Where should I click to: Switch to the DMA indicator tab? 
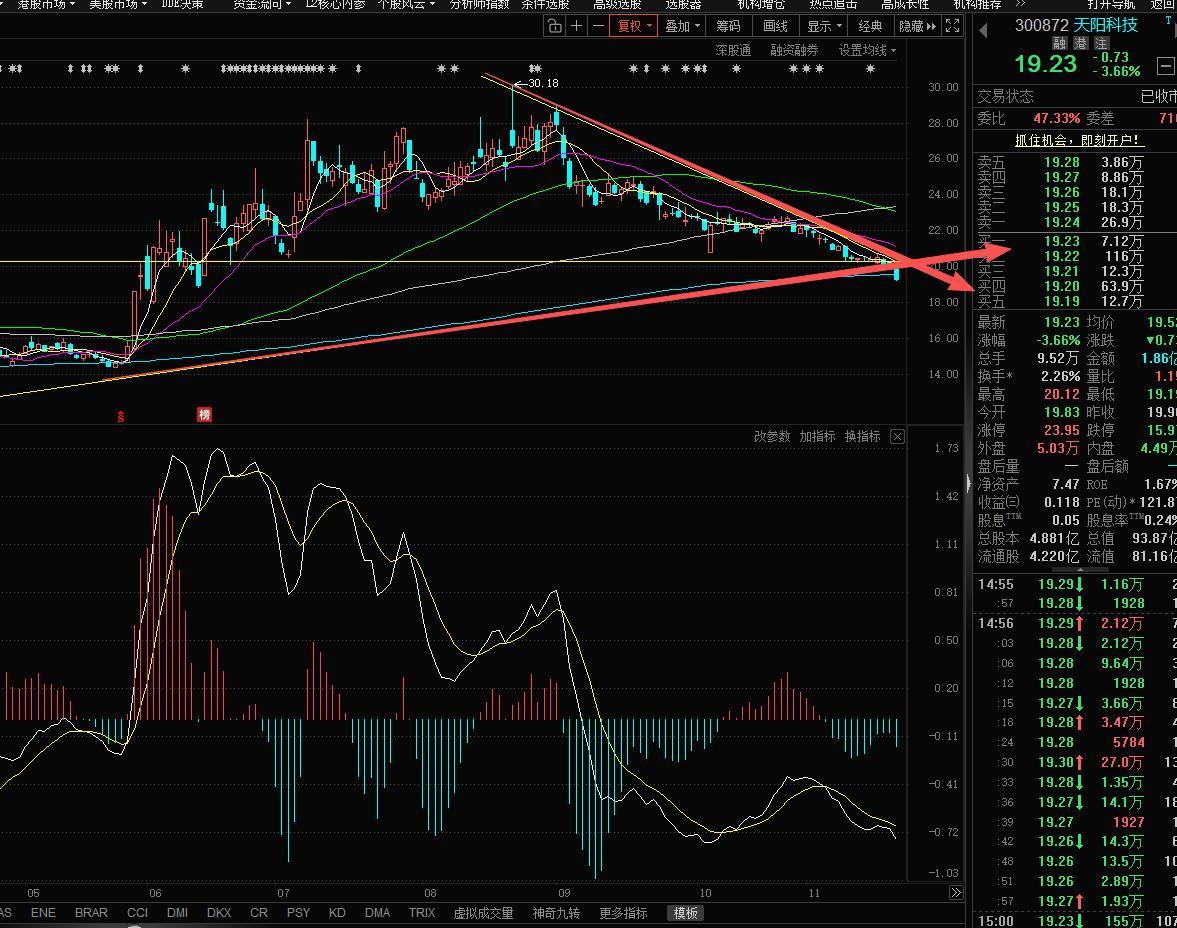point(377,913)
